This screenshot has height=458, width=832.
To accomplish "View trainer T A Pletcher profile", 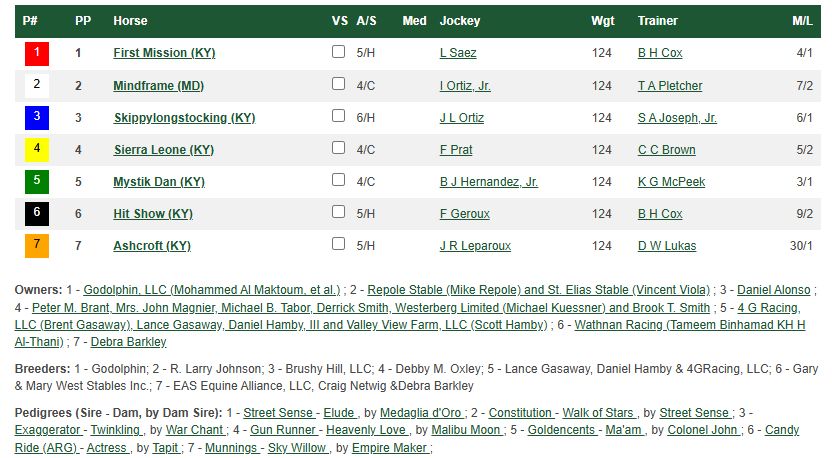I will point(670,85).
